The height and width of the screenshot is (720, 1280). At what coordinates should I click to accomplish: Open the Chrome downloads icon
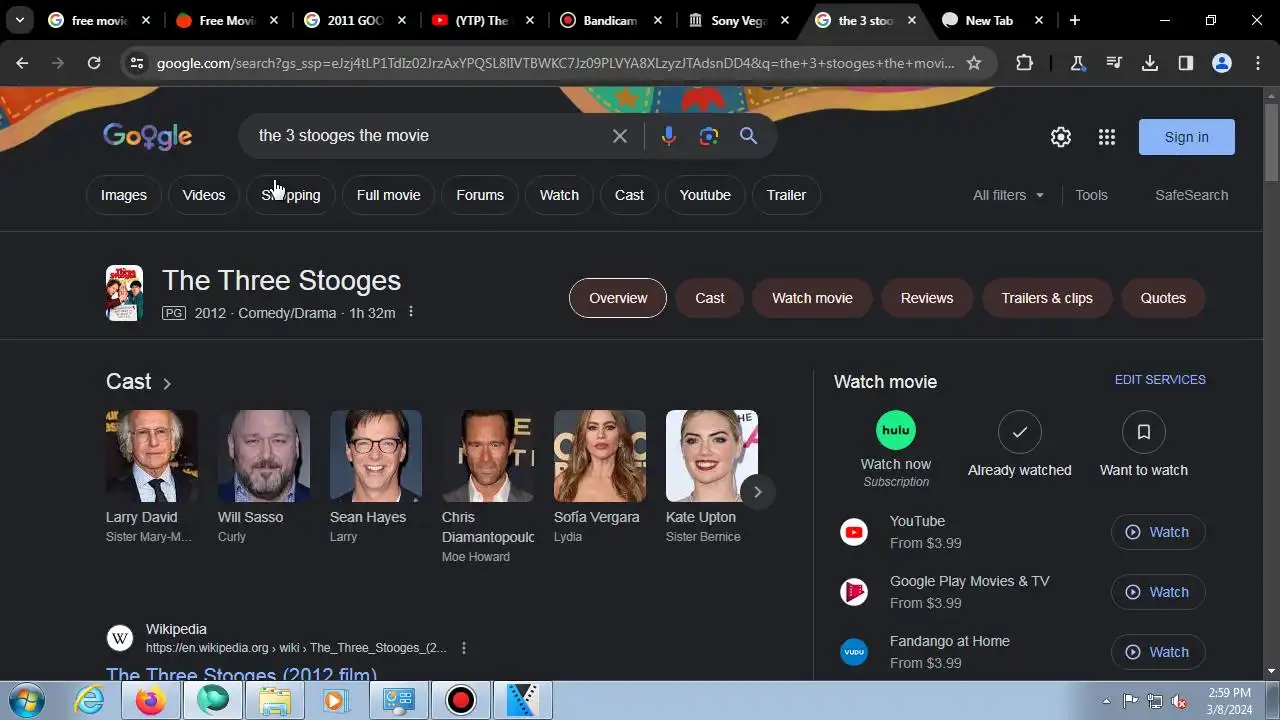tap(1150, 63)
